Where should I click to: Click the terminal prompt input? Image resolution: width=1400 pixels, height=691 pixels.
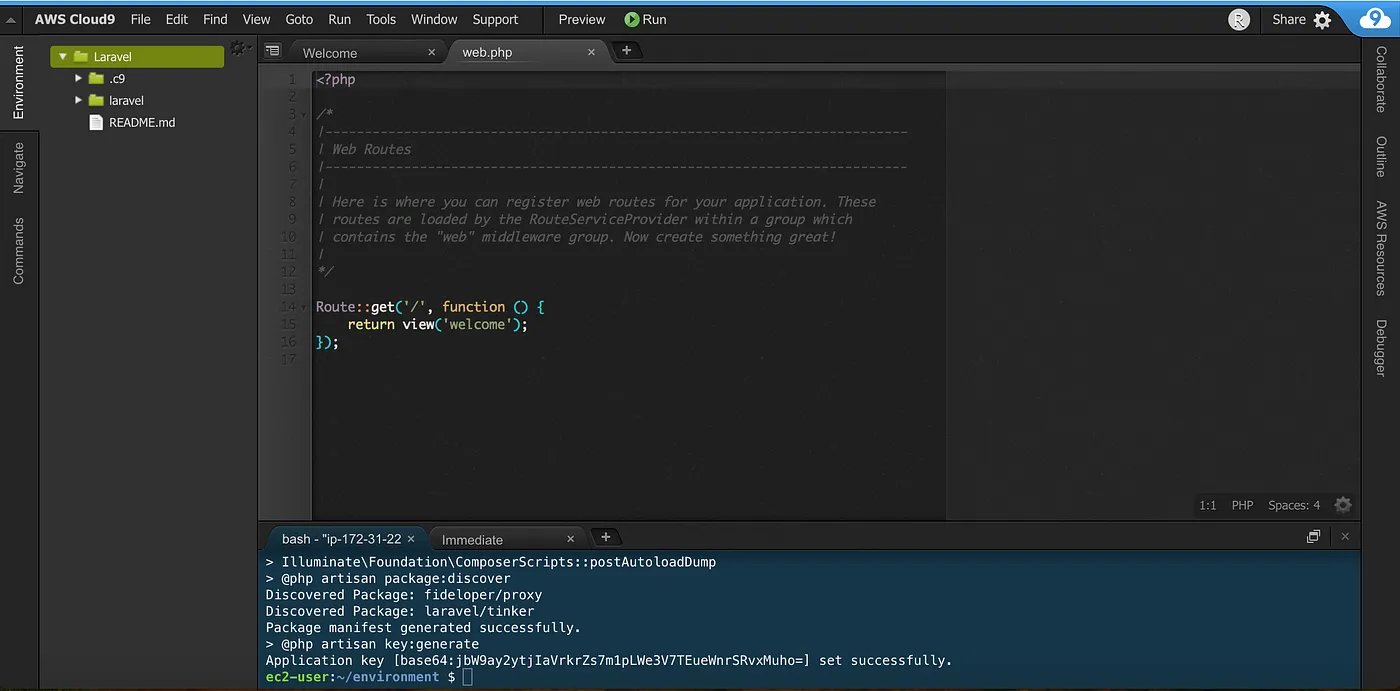click(468, 677)
